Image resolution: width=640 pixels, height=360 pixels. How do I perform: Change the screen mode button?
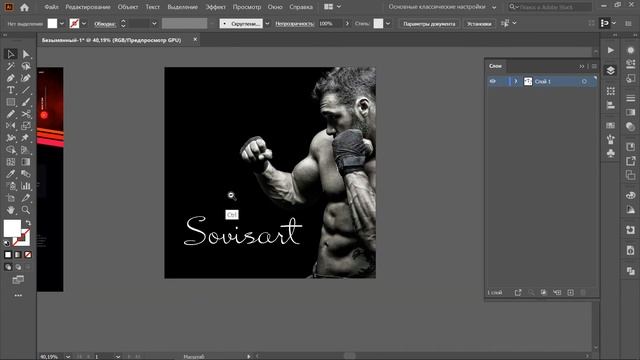18,280
